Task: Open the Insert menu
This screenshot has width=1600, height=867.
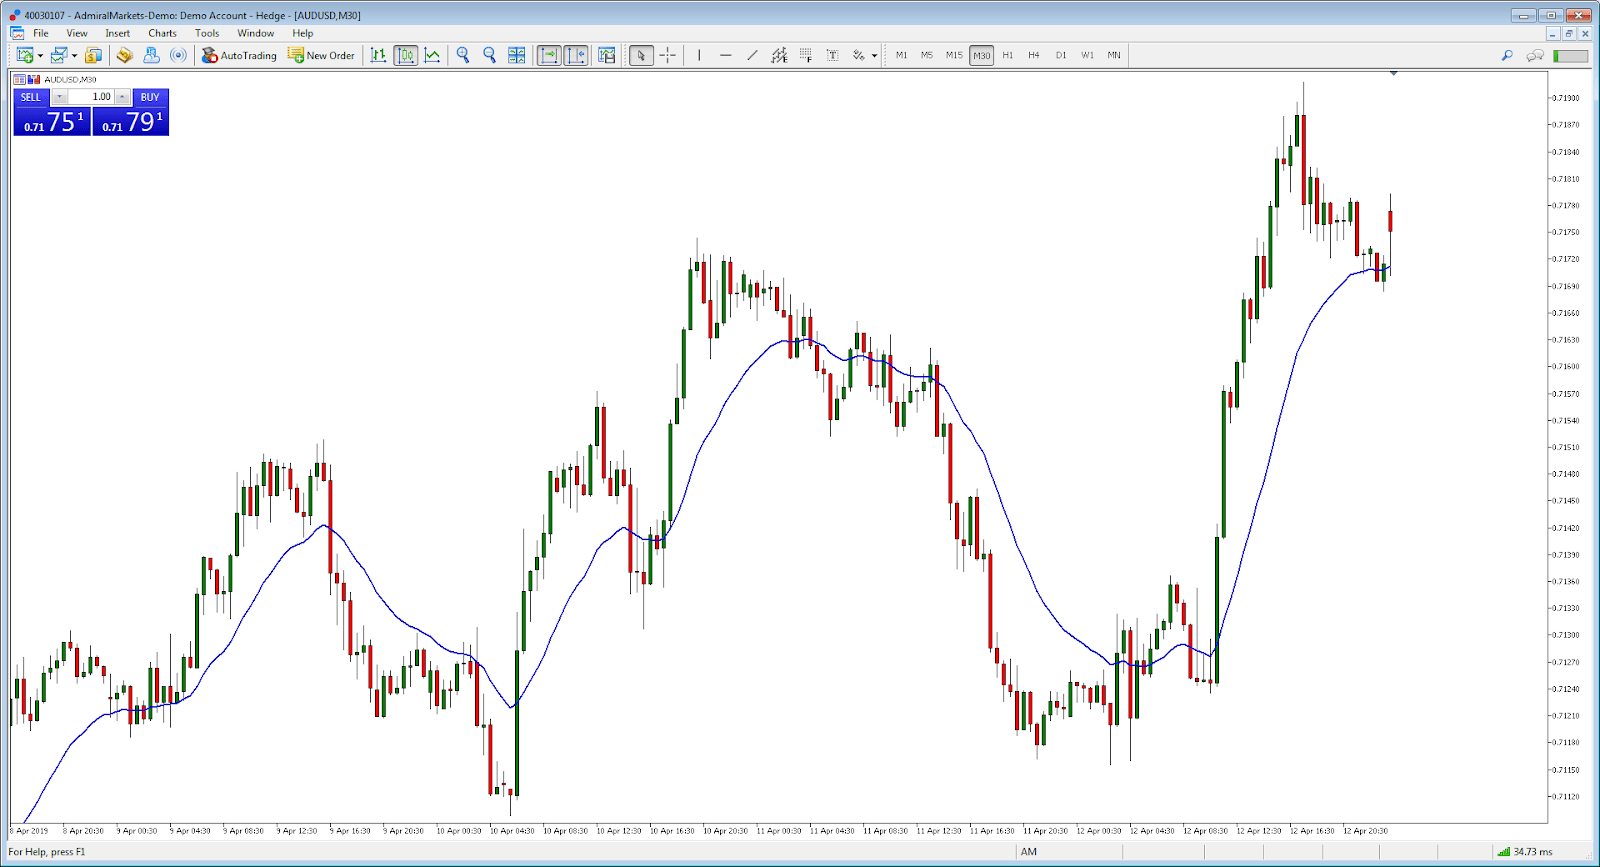Action: coord(117,33)
